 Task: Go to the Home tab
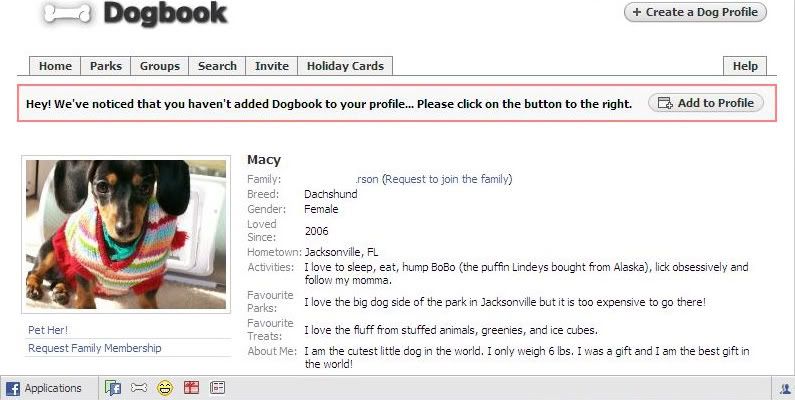[55, 66]
